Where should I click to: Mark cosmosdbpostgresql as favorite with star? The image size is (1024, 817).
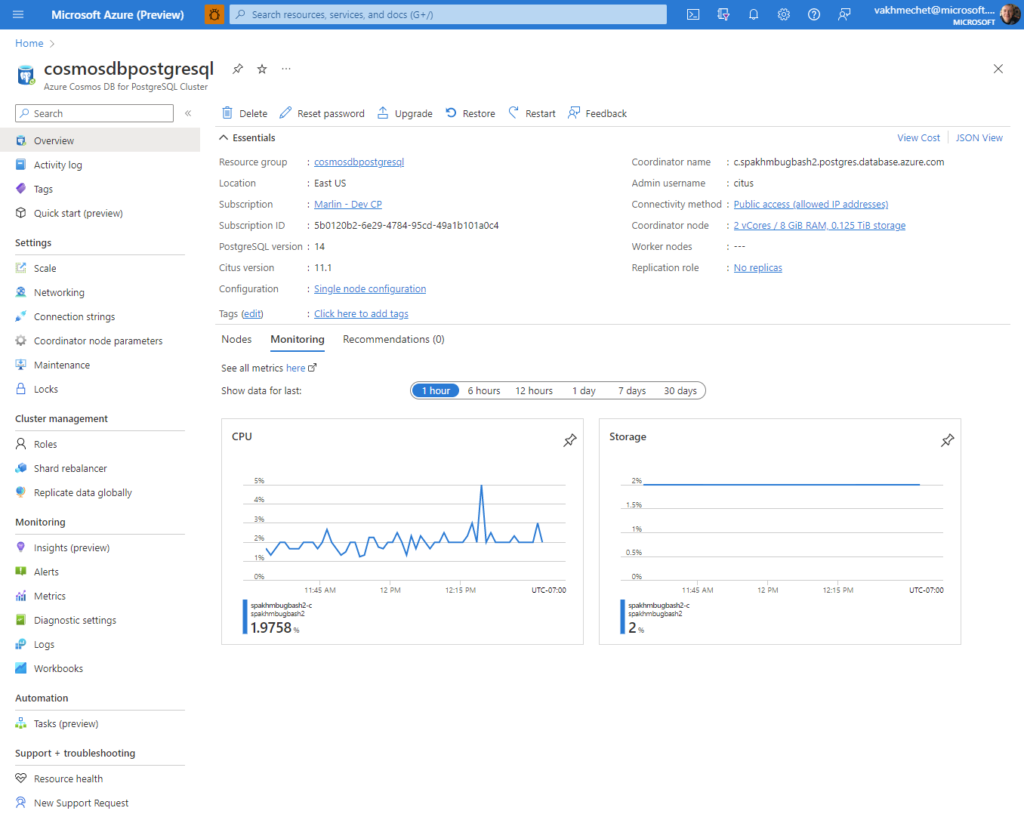tap(262, 69)
